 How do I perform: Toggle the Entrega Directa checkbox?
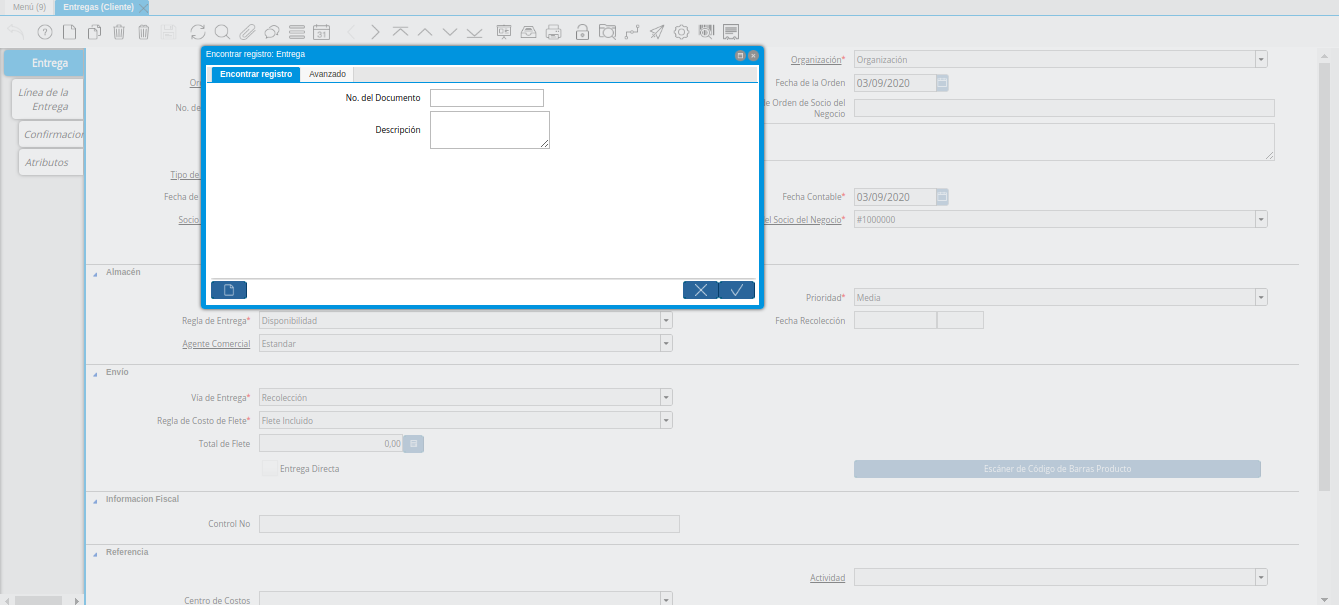[268, 468]
